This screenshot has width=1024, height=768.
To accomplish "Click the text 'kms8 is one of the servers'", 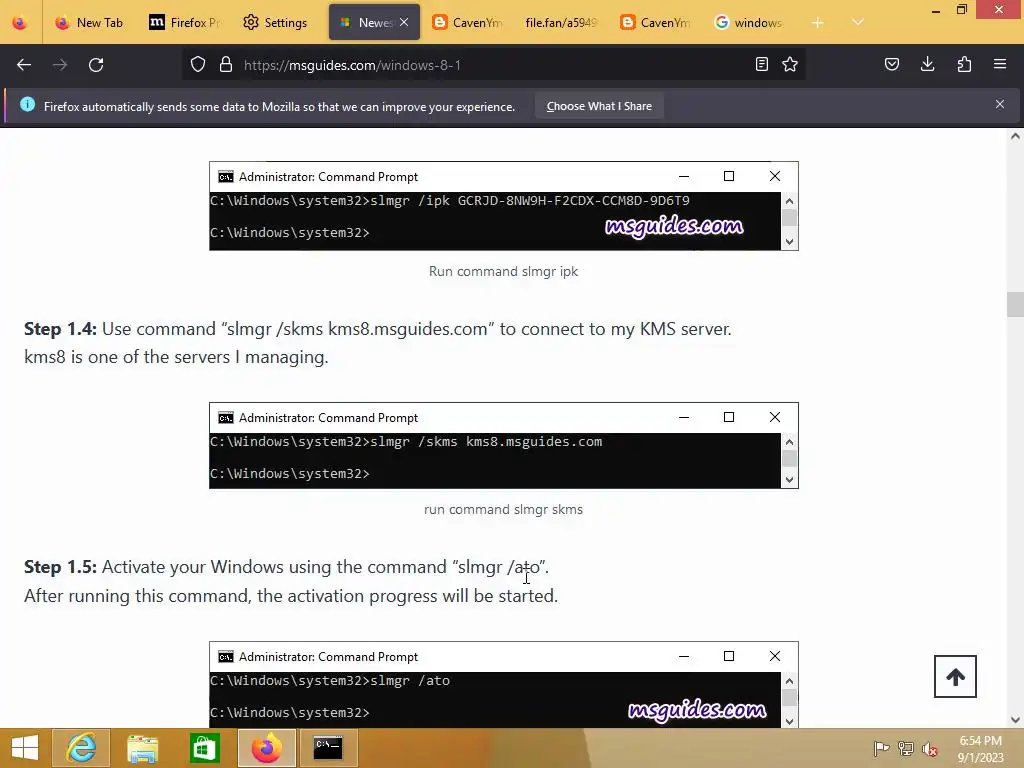I will point(127,357).
